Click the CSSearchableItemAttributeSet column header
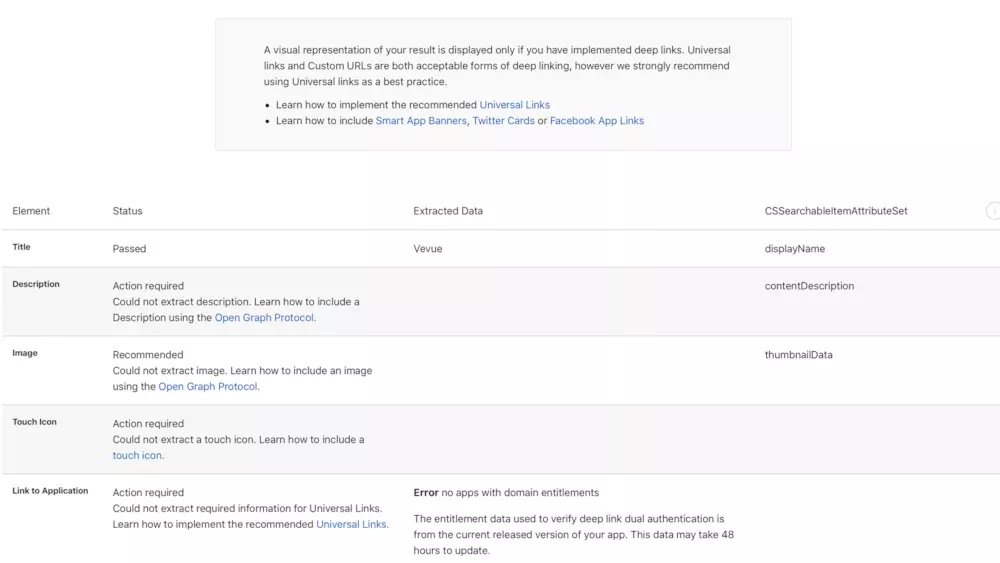The height and width of the screenshot is (563, 1000). (x=835, y=211)
